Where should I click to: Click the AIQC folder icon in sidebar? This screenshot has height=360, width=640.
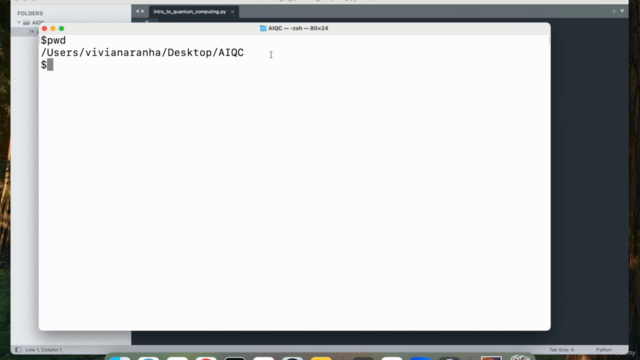[x=27, y=22]
